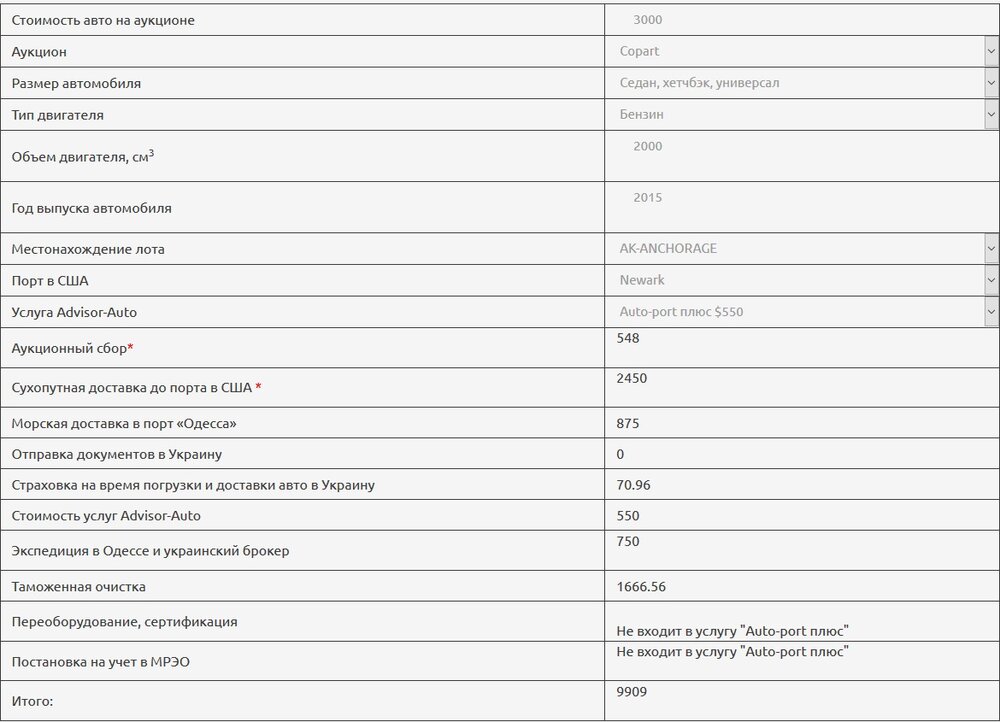Click the Постановка на учет в МРЭО label

[x=100, y=662]
